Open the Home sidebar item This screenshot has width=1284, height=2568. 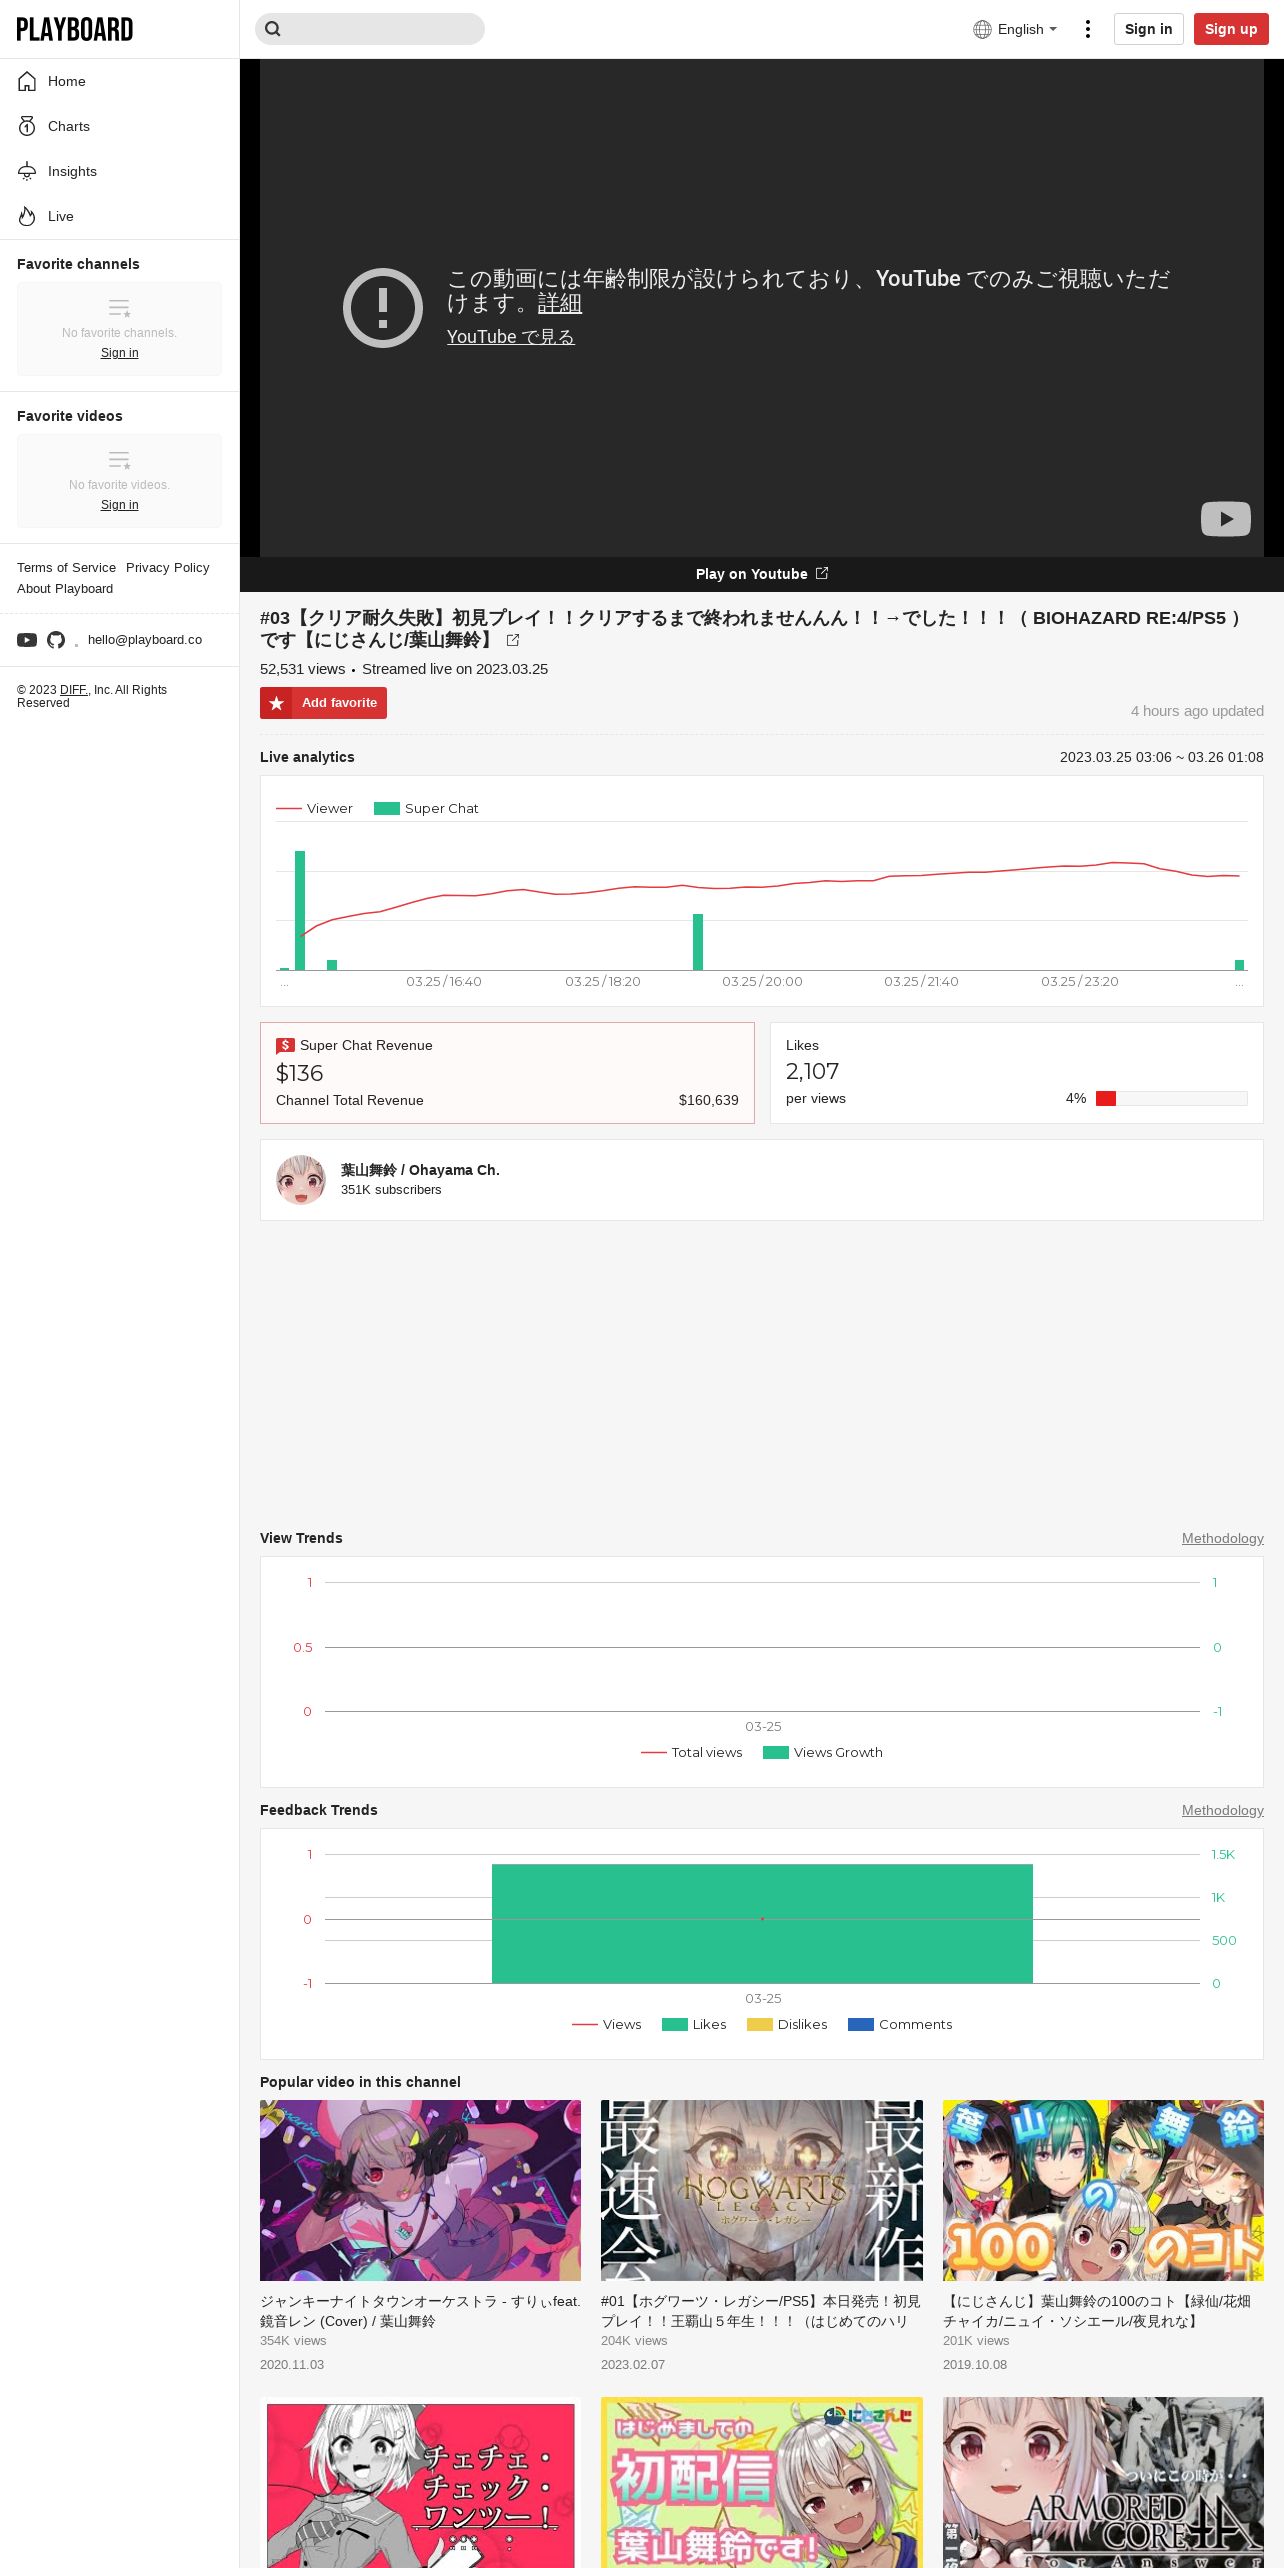point(119,81)
